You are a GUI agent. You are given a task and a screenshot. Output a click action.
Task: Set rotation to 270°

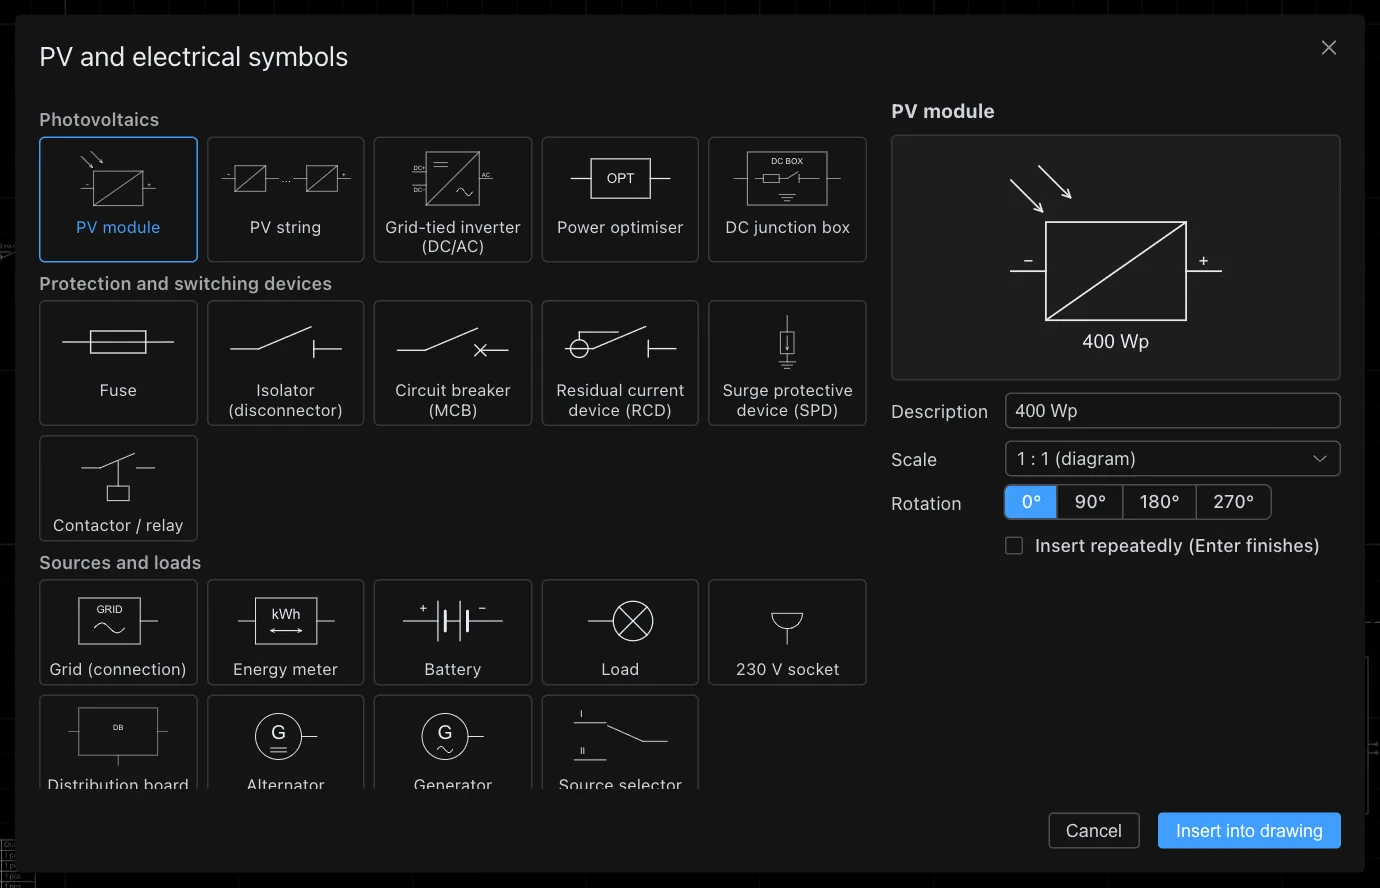pyautogui.click(x=1233, y=502)
